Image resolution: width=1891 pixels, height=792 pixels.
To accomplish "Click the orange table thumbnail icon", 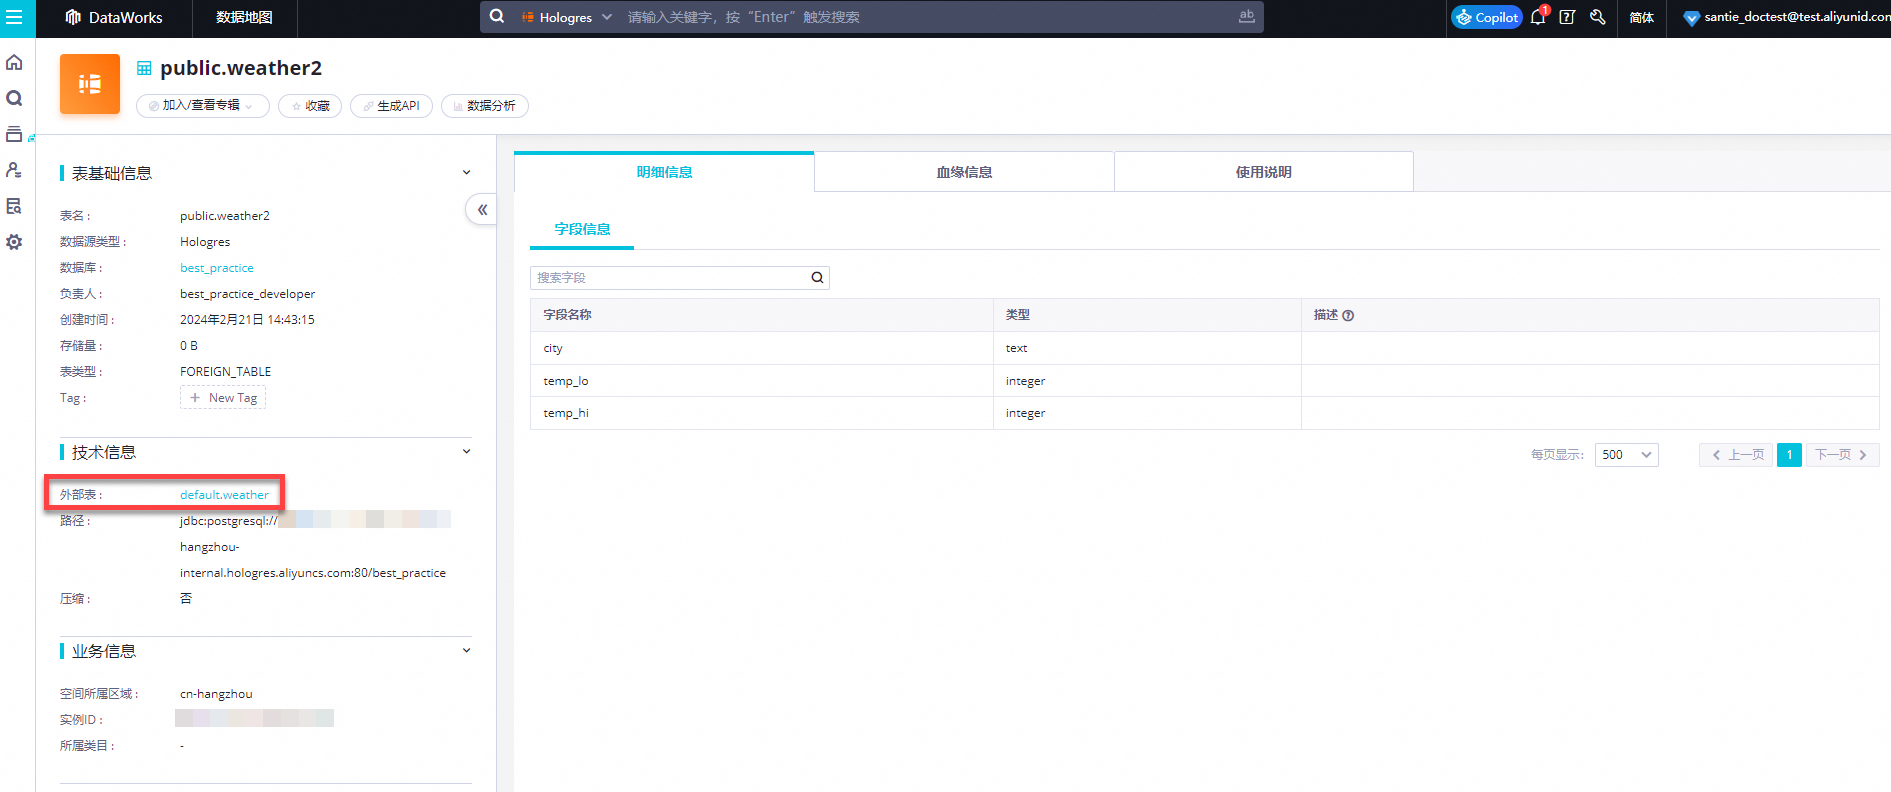I will [x=90, y=84].
